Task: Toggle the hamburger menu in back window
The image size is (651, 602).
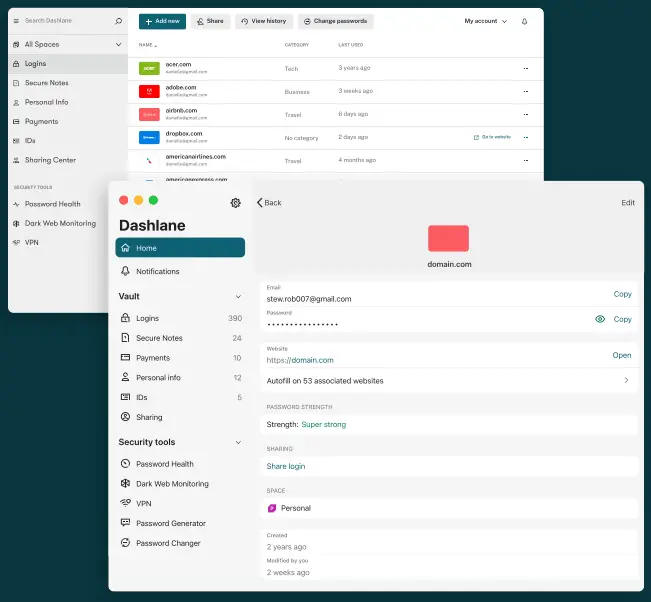Action: pyautogui.click(x=16, y=20)
